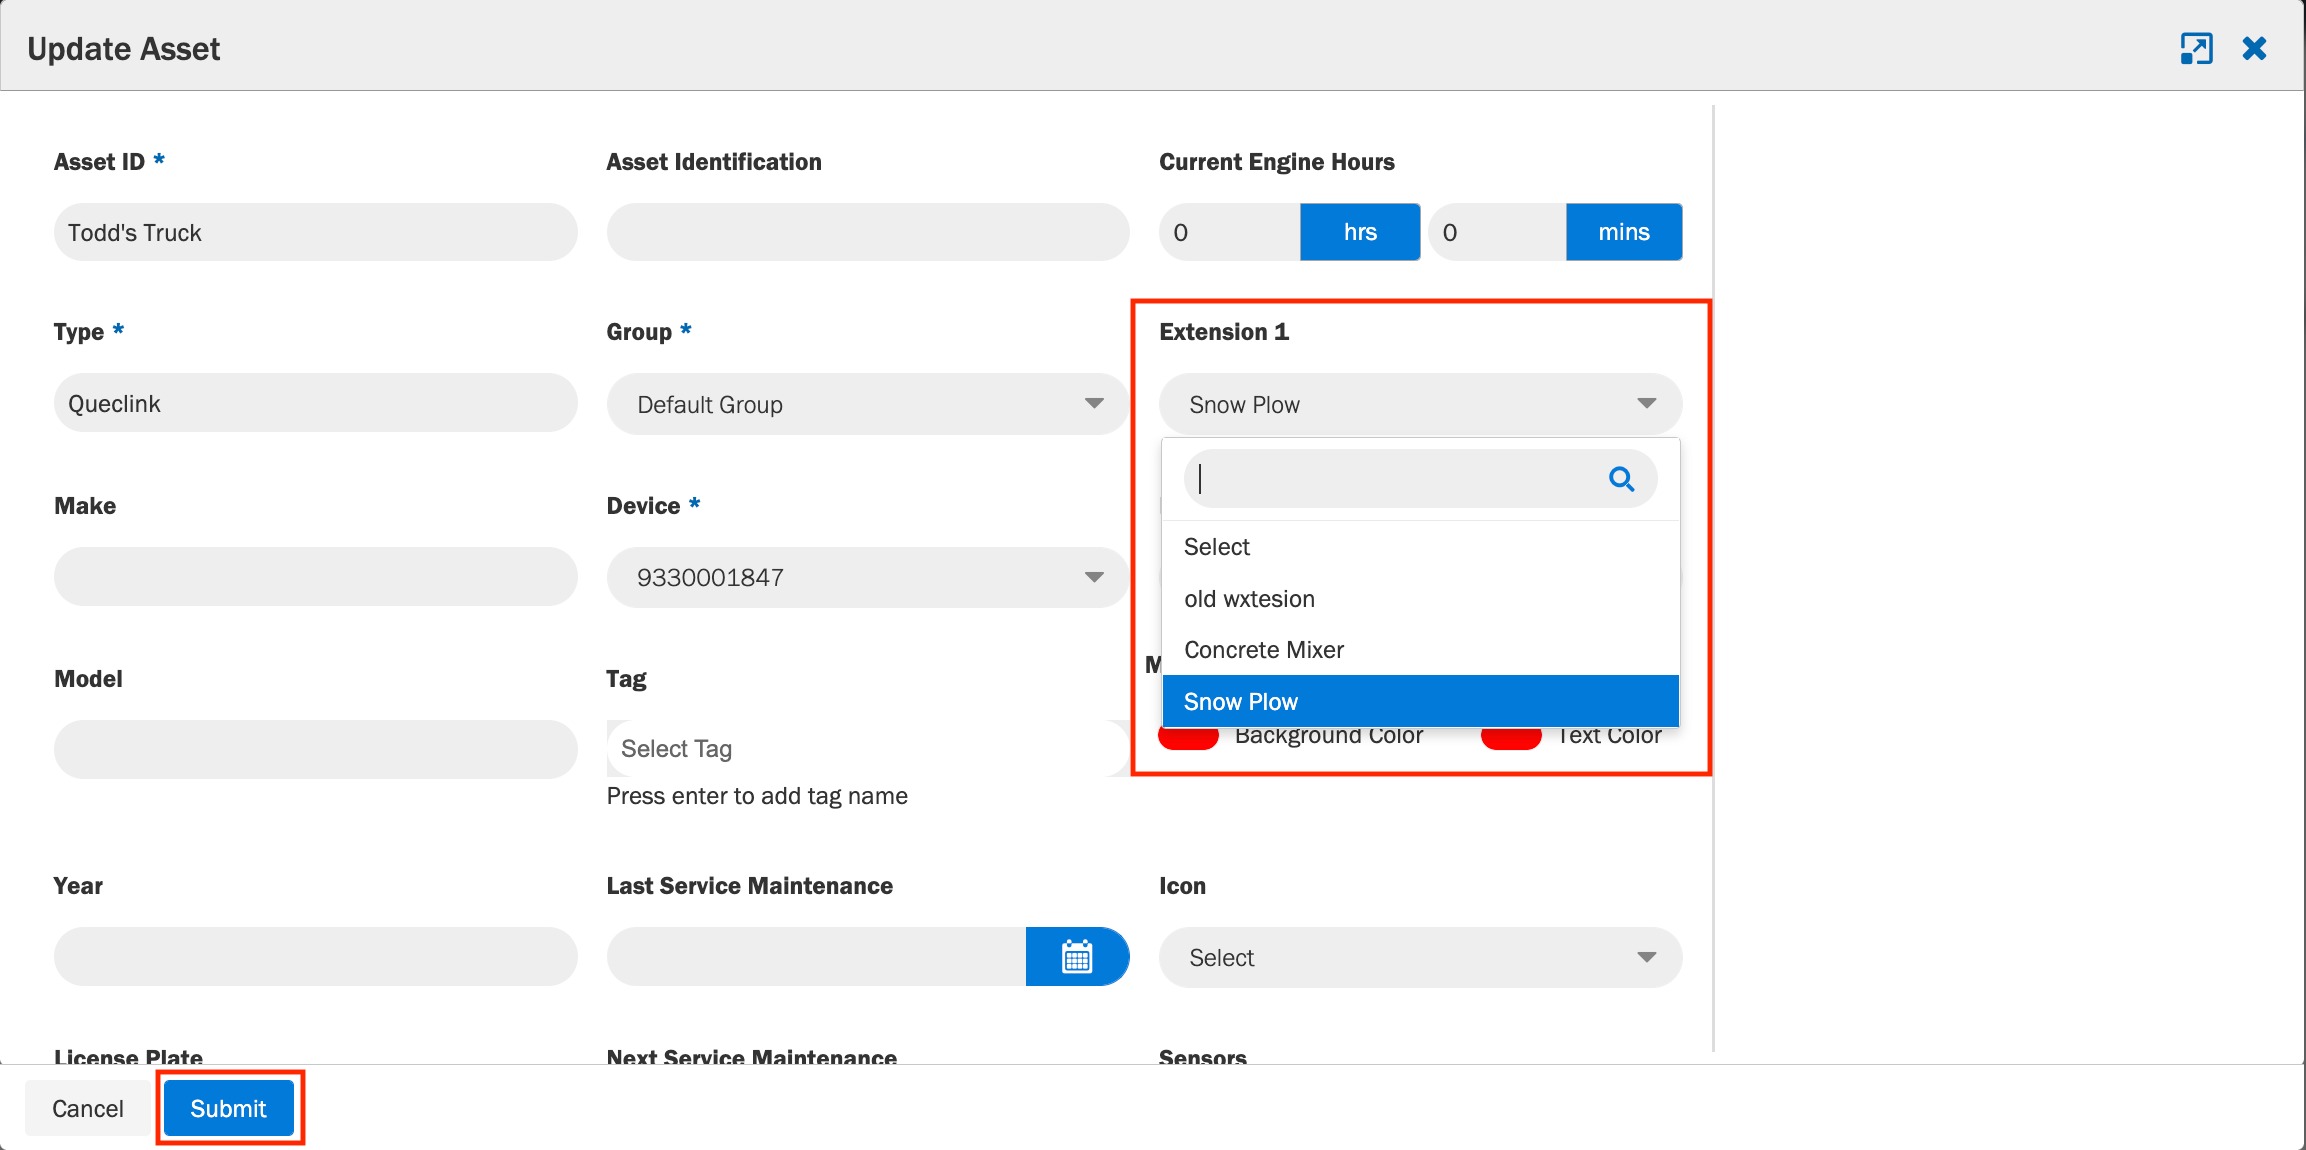Click the Group dropdown arrow
This screenshot has width=2306, height=1150.
[1094, 404]
